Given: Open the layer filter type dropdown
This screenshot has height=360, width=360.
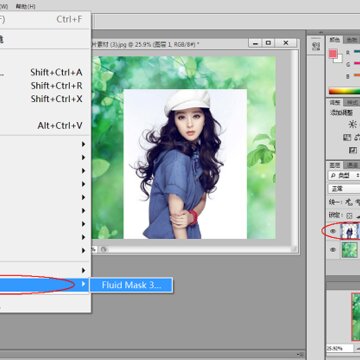Looking at the screenshot, I should (344, 175).
